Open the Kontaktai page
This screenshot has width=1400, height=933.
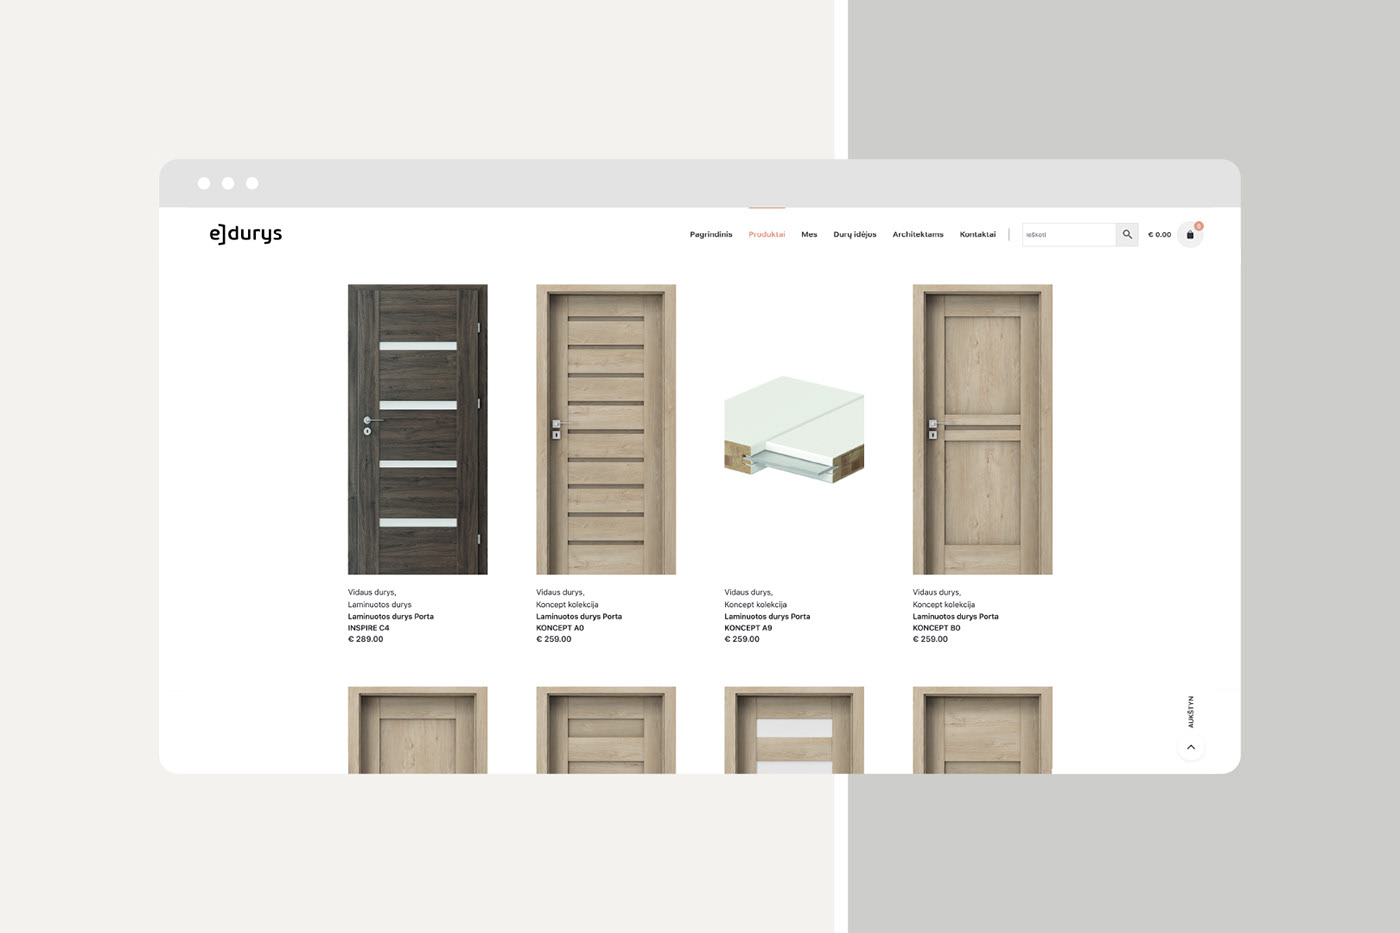pos(978,235)
